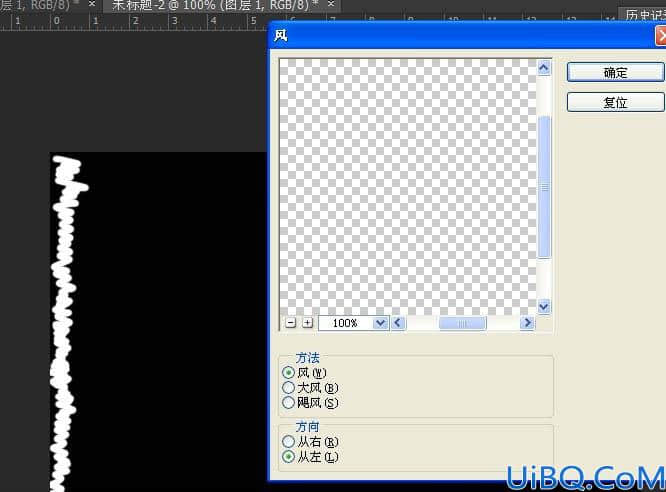Click preview scroll up arrow
The image size is (666, 492).
coord(544,68)
